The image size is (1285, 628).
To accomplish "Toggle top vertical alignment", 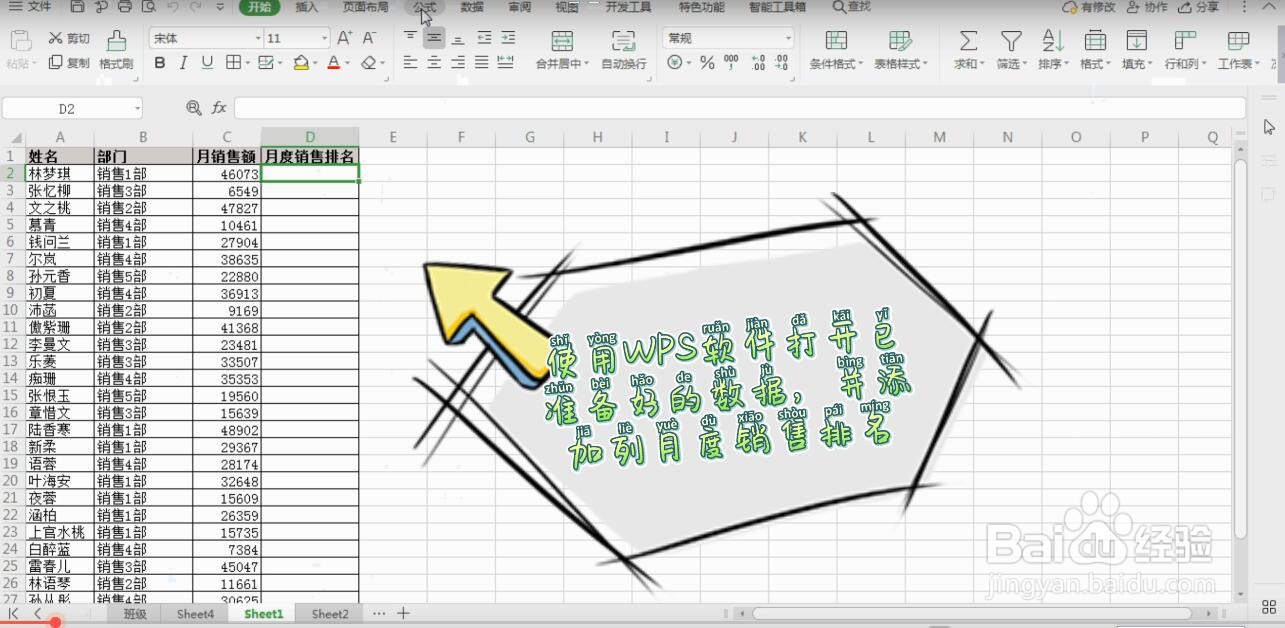I will click(410, 38).
